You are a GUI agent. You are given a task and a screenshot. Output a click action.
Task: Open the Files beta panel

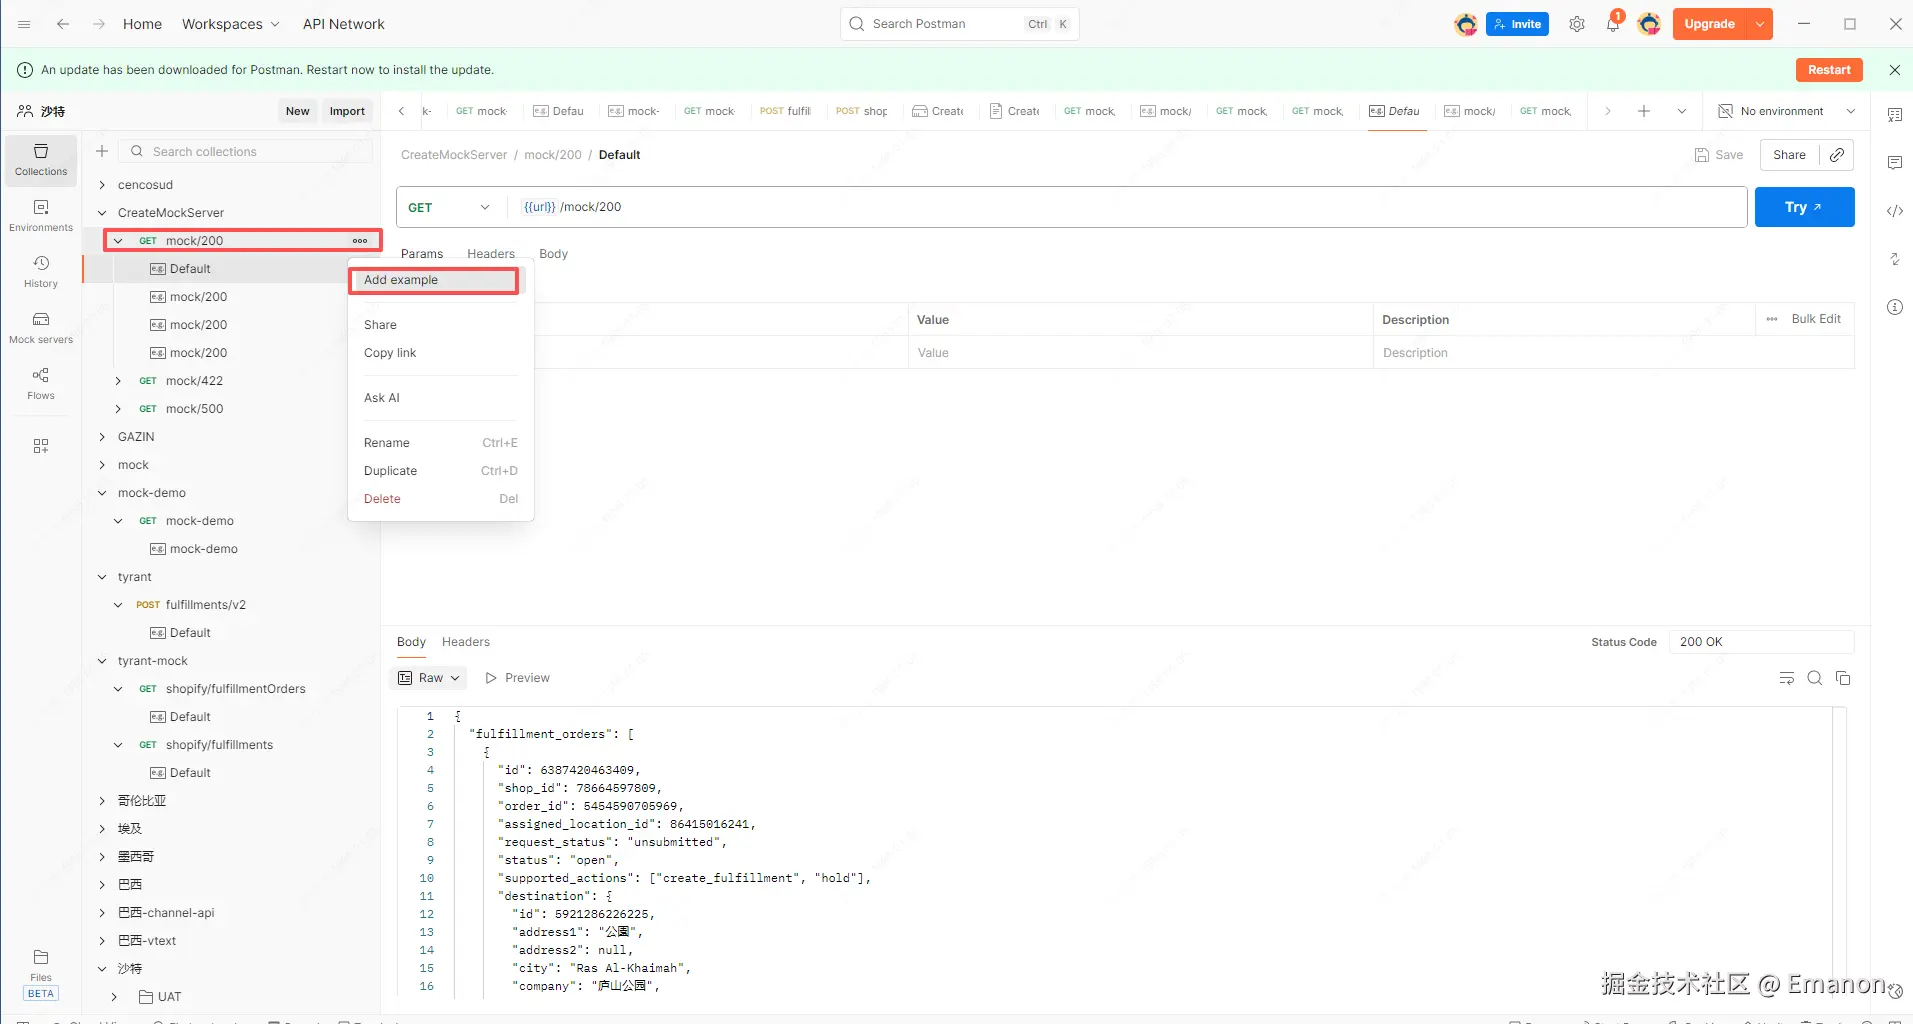coord(41,973)
